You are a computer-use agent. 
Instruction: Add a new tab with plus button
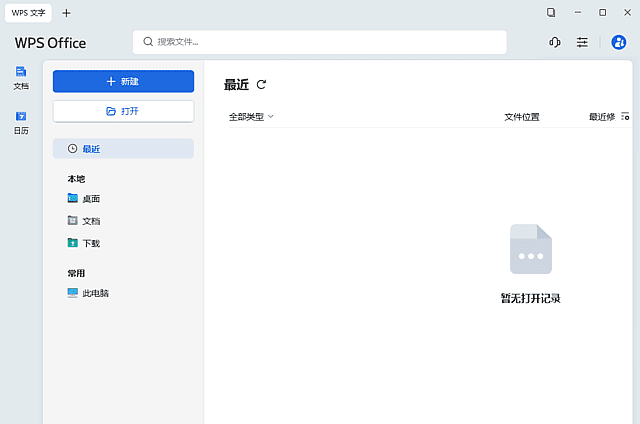click(x=66, y=13)
